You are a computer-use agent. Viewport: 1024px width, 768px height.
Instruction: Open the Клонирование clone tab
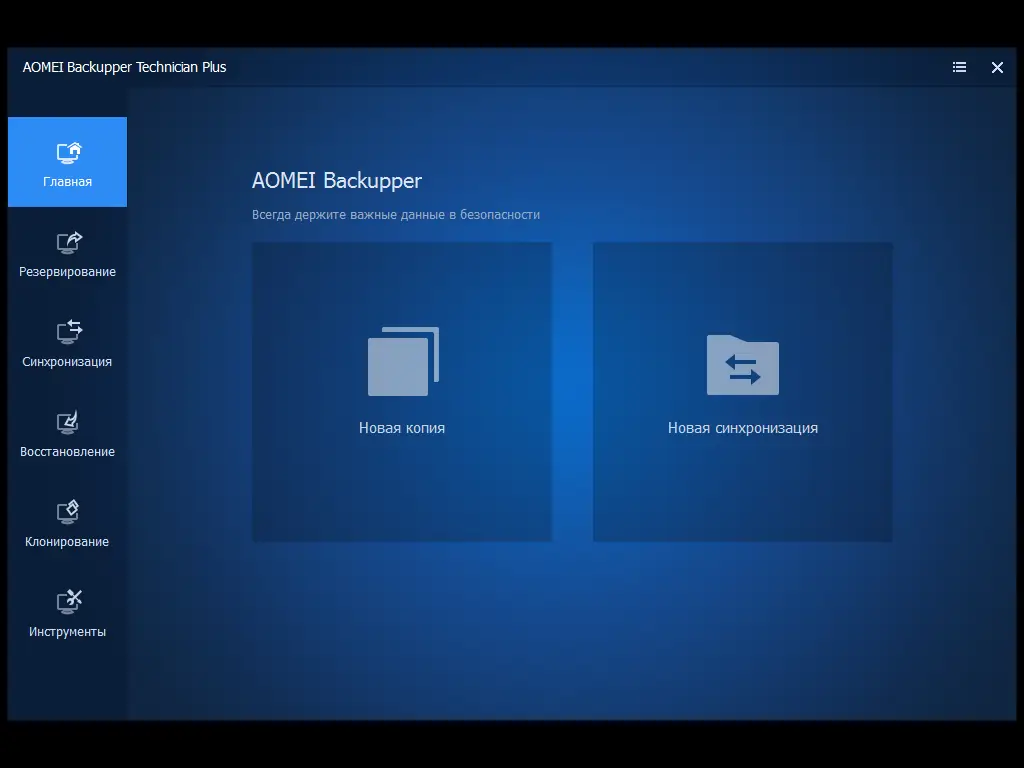(67, 524)
